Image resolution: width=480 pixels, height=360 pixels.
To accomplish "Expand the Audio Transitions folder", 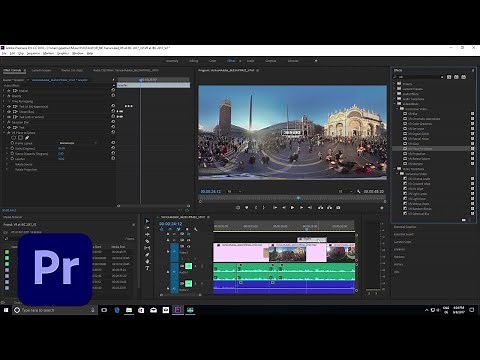I will (395, 99).
